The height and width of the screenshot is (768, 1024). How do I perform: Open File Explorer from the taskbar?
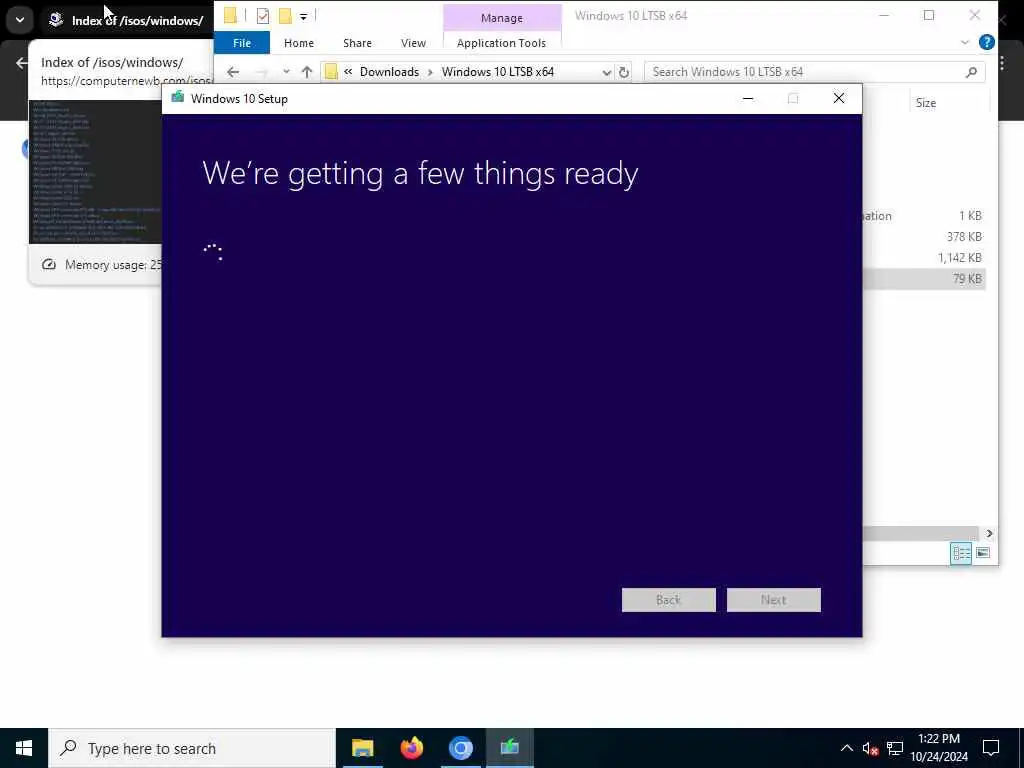pos(362,748)
